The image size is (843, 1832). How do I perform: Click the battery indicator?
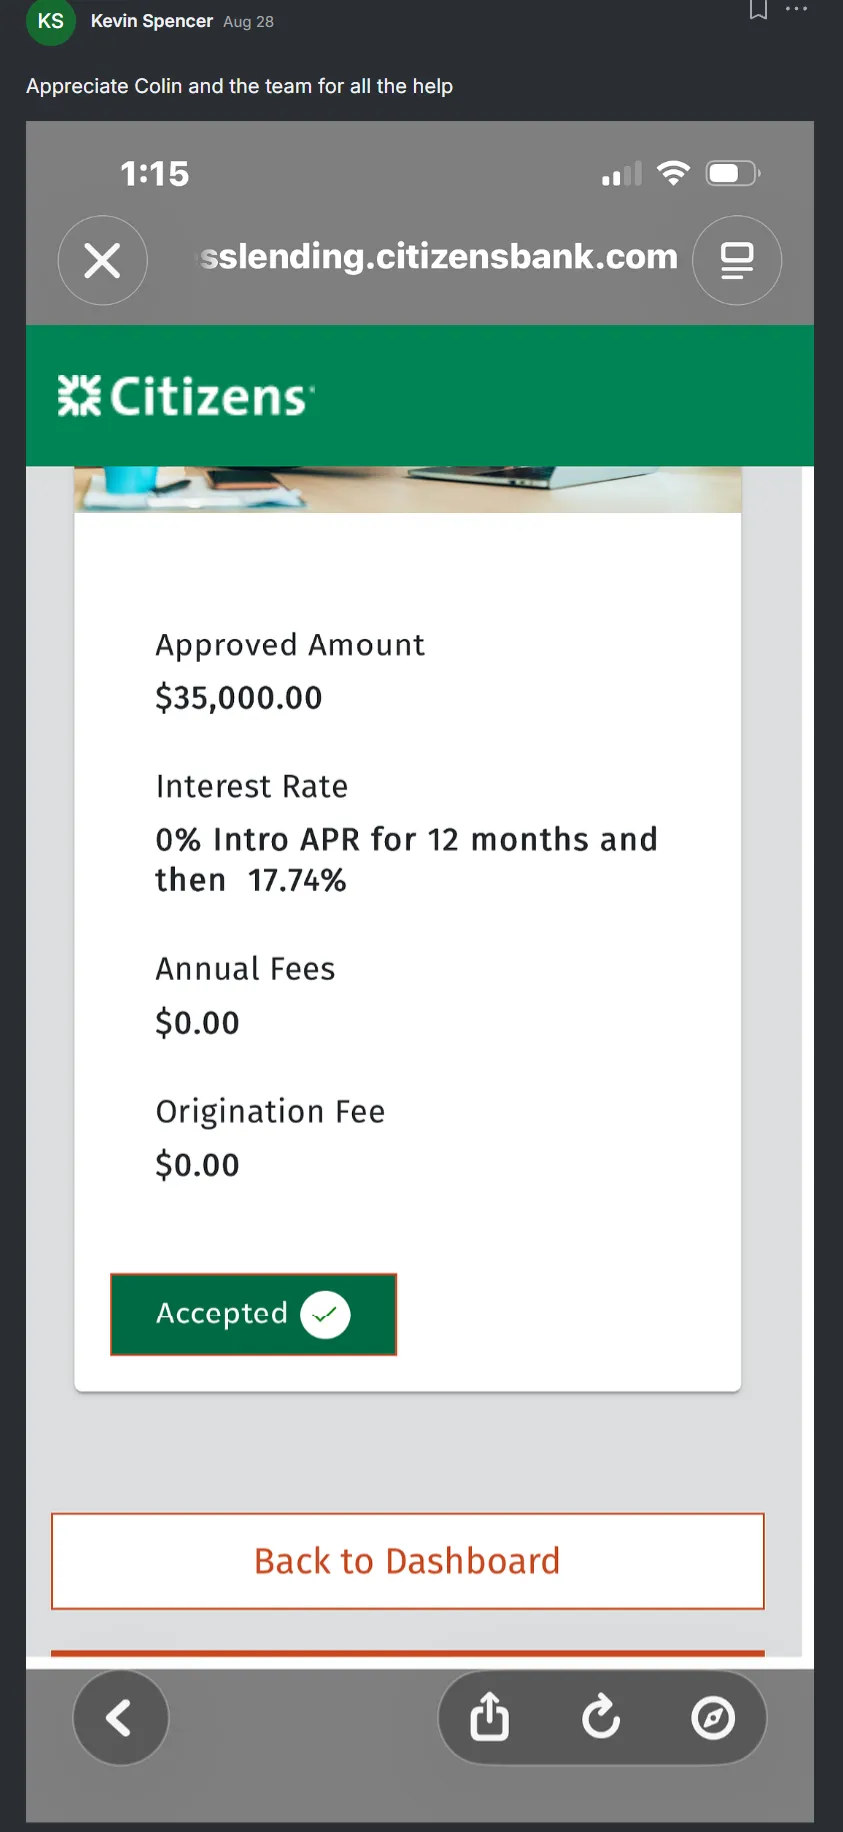point(734,174)
